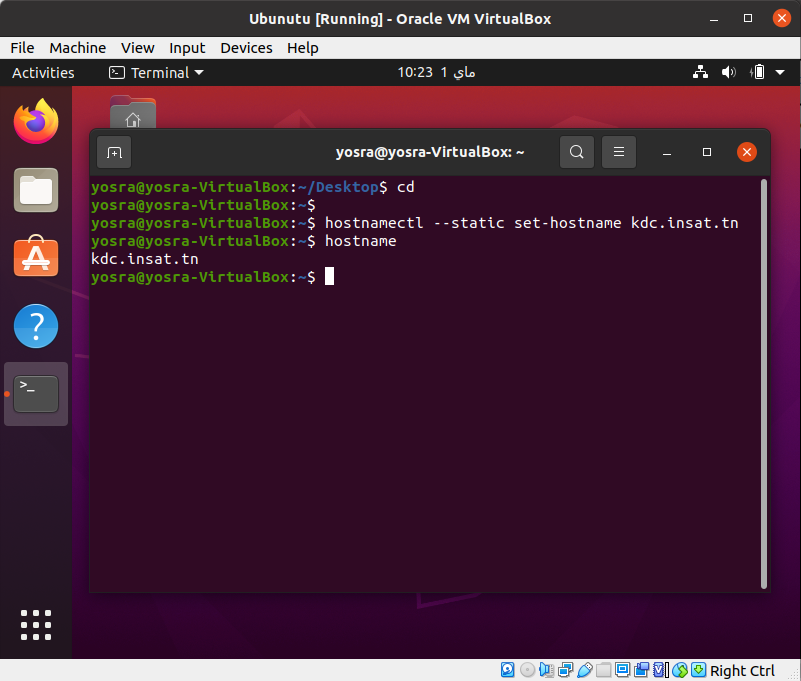The height and width of the screenshot is (681, 801).
Task: Open the clock showing 10:23
Action: pyautogui.click(x=436, y=73)
